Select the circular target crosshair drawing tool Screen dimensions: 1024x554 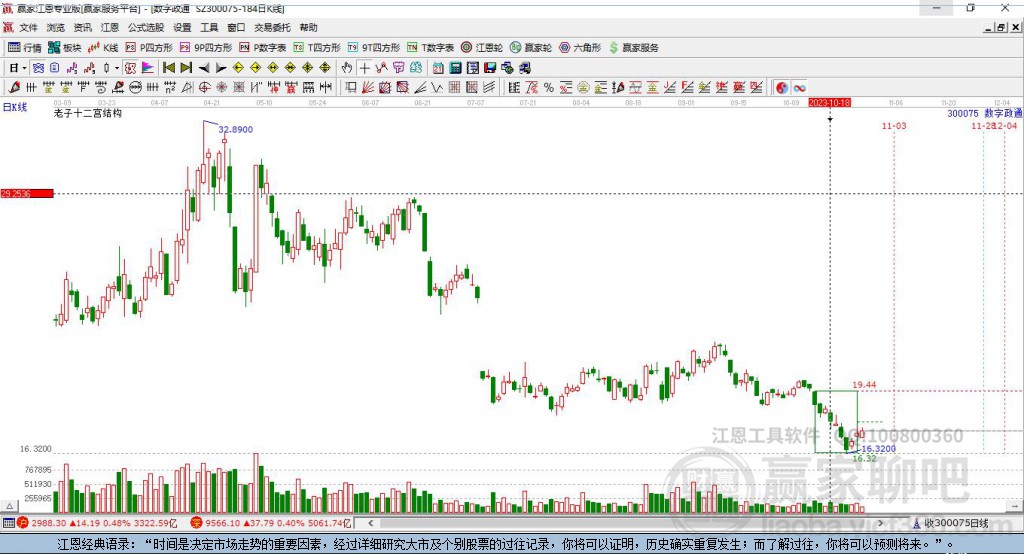tap(204, 88)
